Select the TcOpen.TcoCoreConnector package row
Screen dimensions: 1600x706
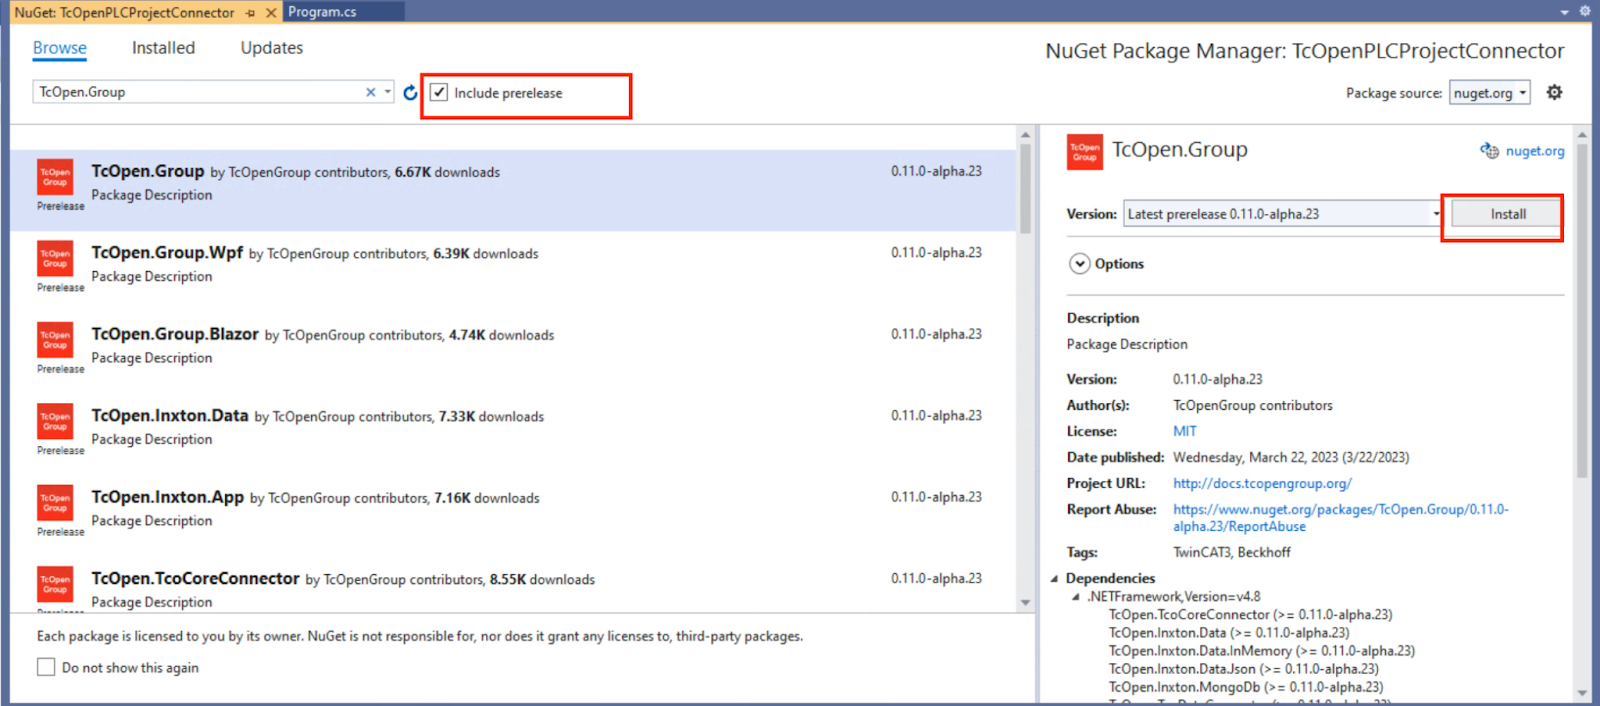(x=513, y=585)
